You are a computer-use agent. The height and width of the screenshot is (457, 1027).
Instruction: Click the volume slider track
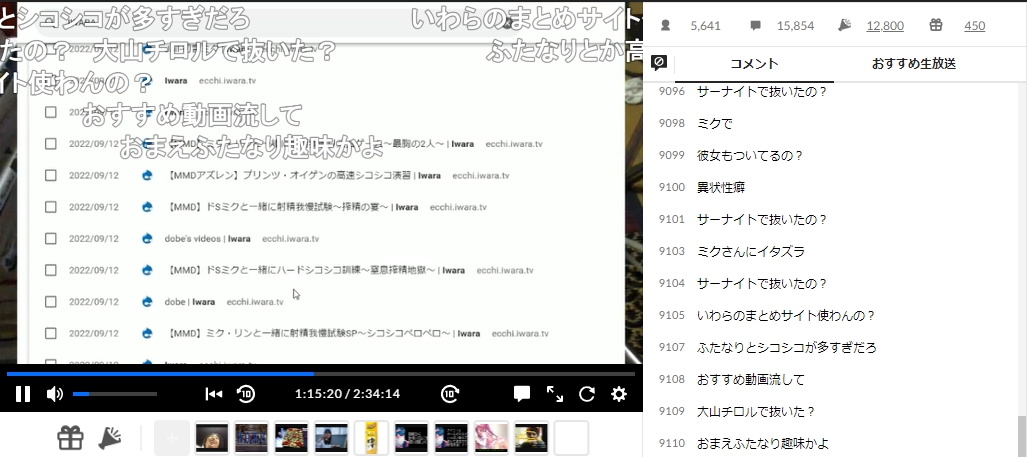click(x=114, y=394)
